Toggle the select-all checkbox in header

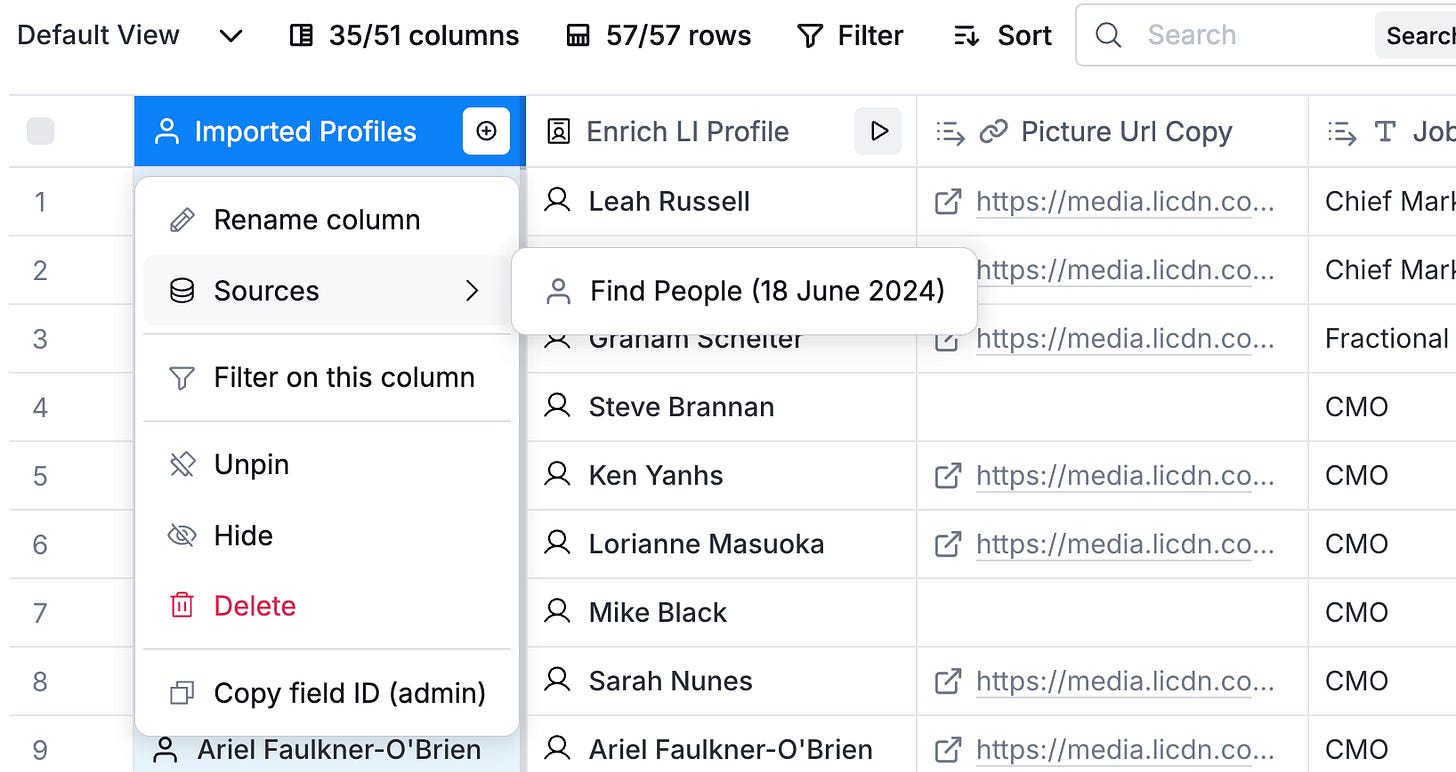coord(40,131)
